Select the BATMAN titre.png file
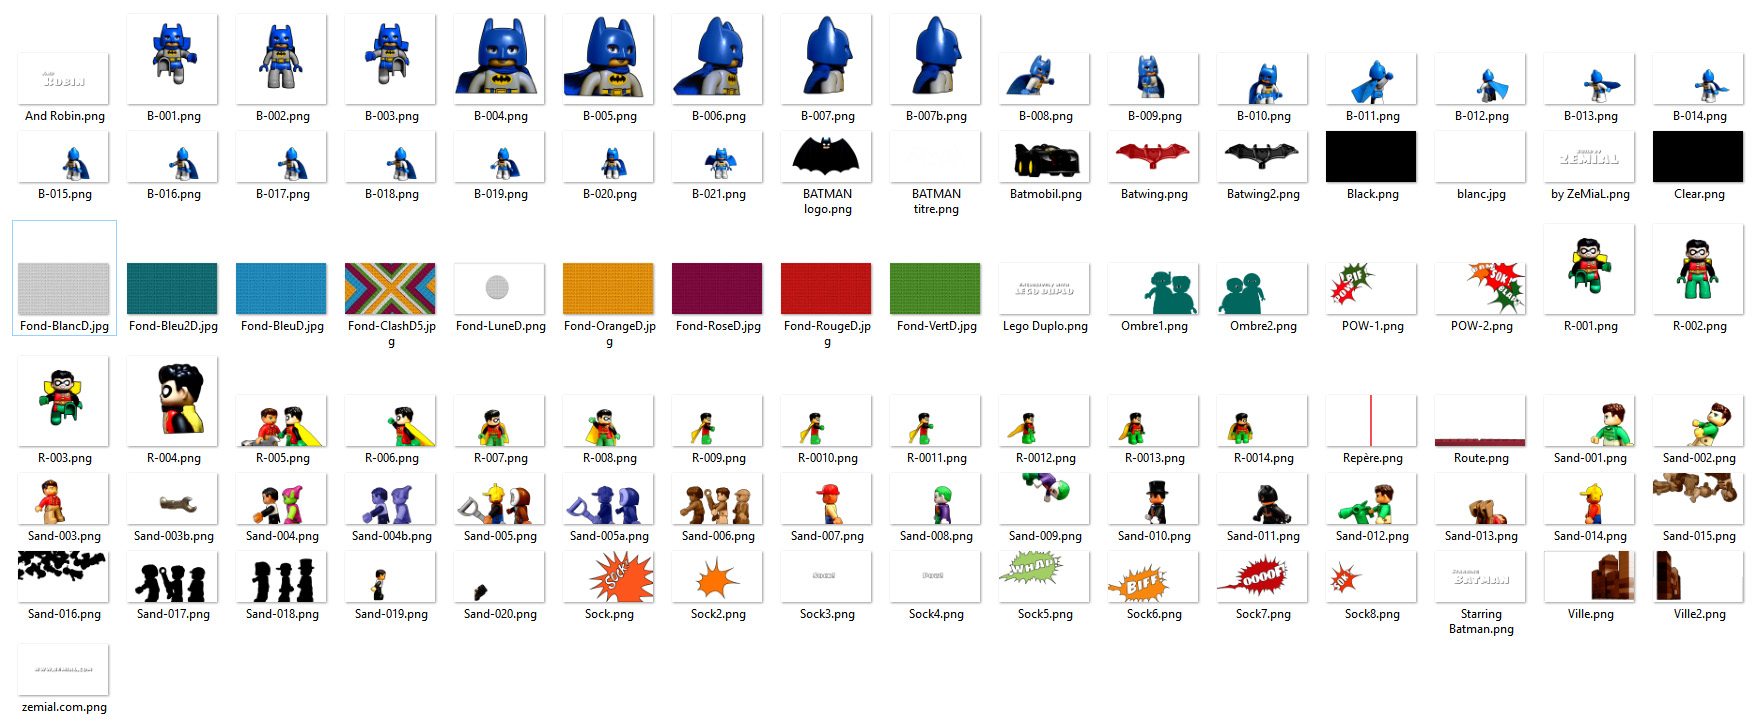 pos(936,157)
